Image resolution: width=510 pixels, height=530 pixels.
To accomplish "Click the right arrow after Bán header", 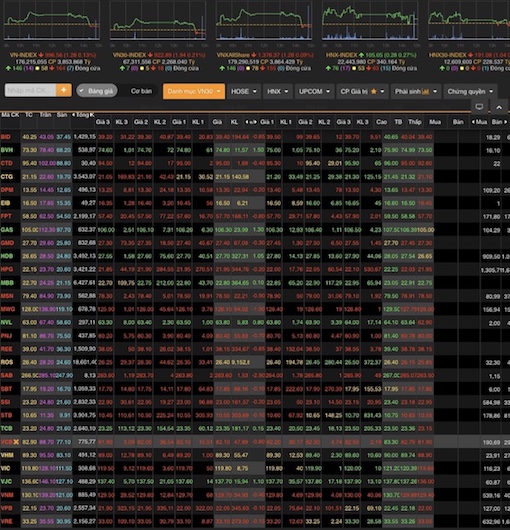I will 506,122.
